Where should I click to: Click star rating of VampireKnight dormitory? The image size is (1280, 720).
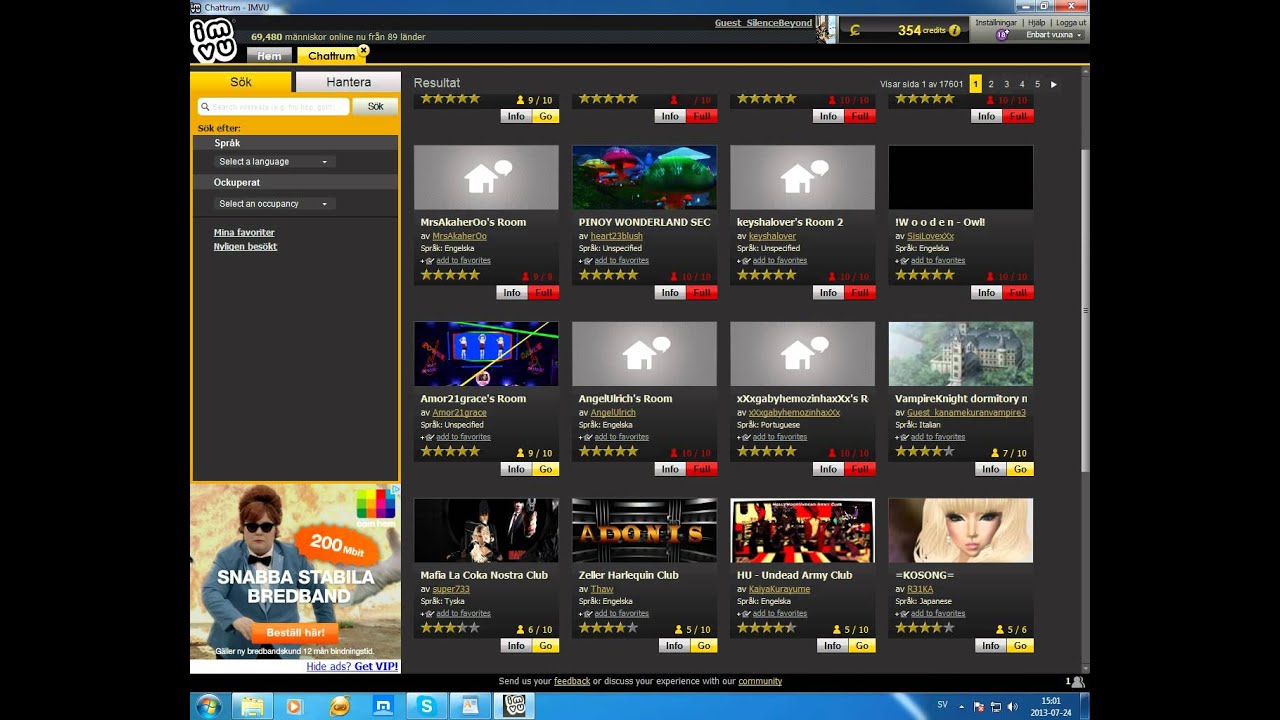click(x=925, y=452)
